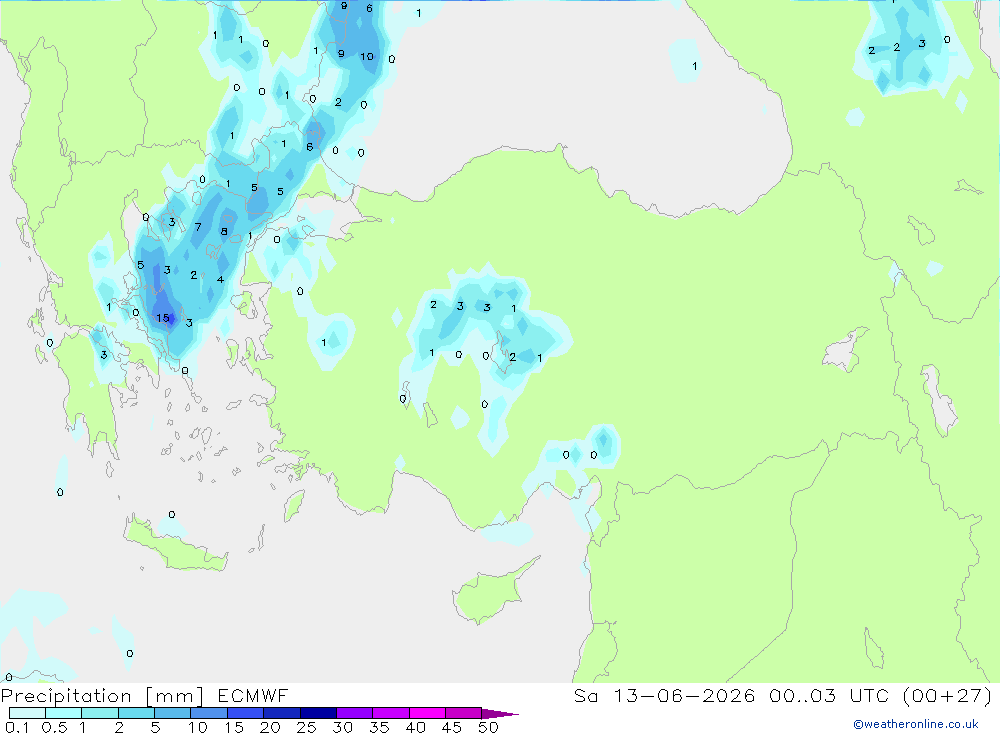Click the '7' precipitation value on map
The width and height of the screenshot is (1000, 733).
(x=198, y=227)
